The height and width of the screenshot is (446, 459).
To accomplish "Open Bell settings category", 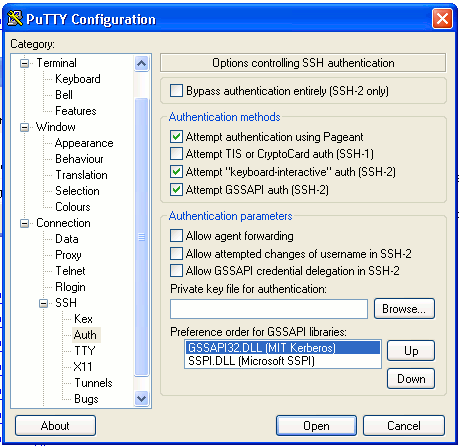I will tap(64, 95).
